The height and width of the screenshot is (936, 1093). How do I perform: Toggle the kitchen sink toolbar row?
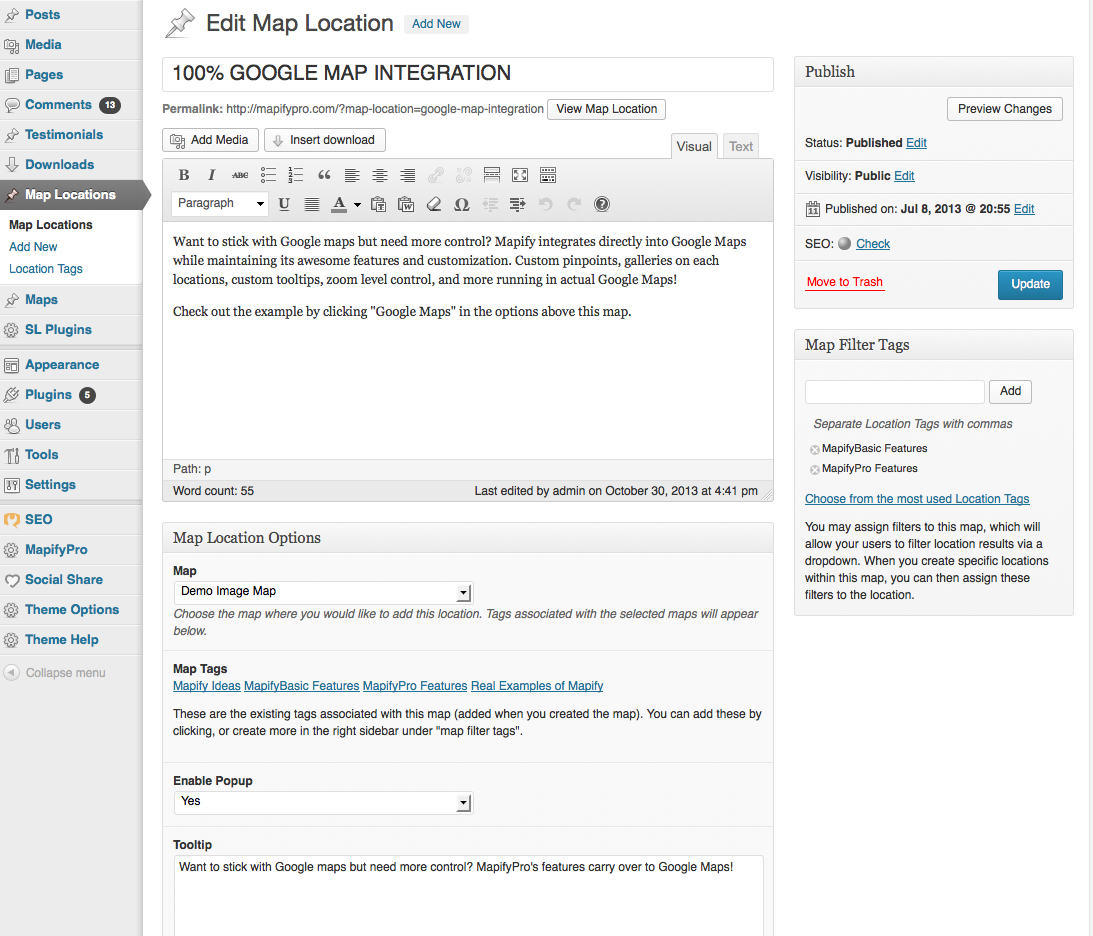click(x=548, y=175)
